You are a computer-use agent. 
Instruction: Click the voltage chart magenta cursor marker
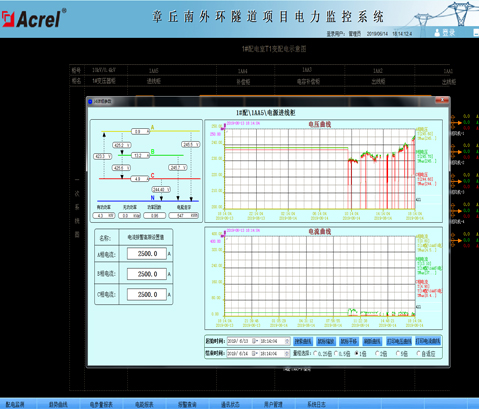pyautogui.click(x=225, y=126)
